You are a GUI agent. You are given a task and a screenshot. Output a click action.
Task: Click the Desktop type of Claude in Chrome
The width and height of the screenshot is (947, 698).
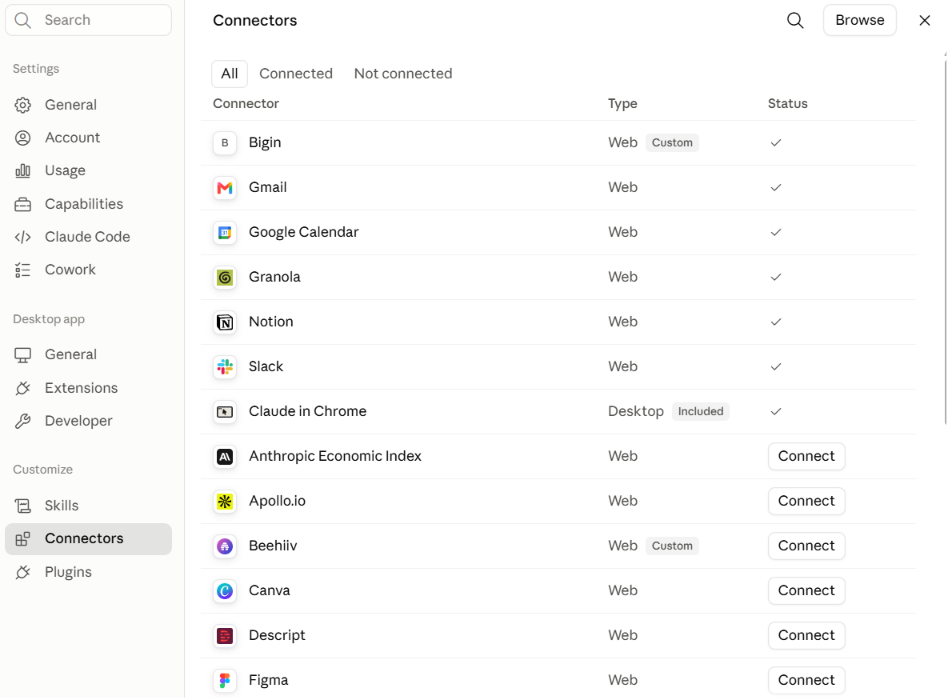point(635,412)
